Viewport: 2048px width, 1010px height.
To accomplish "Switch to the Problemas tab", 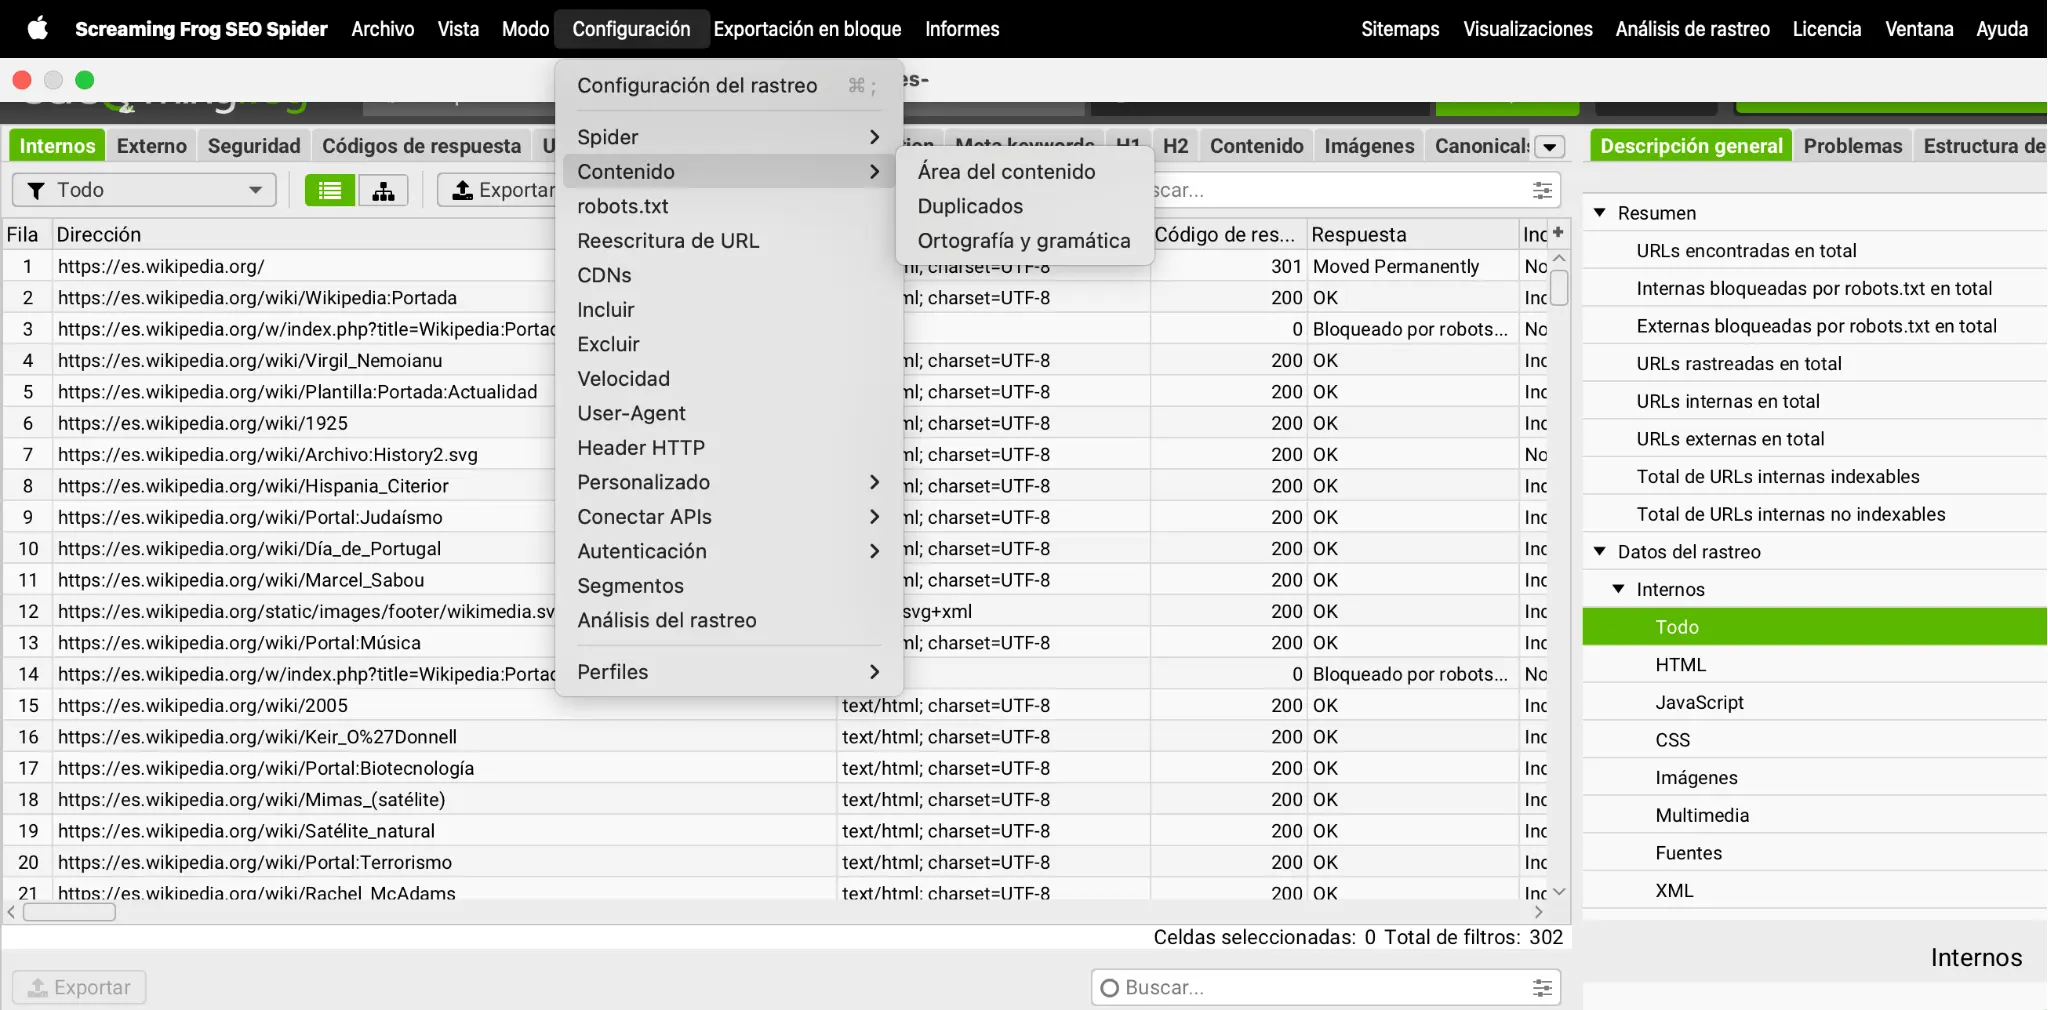I will 1853,146.
